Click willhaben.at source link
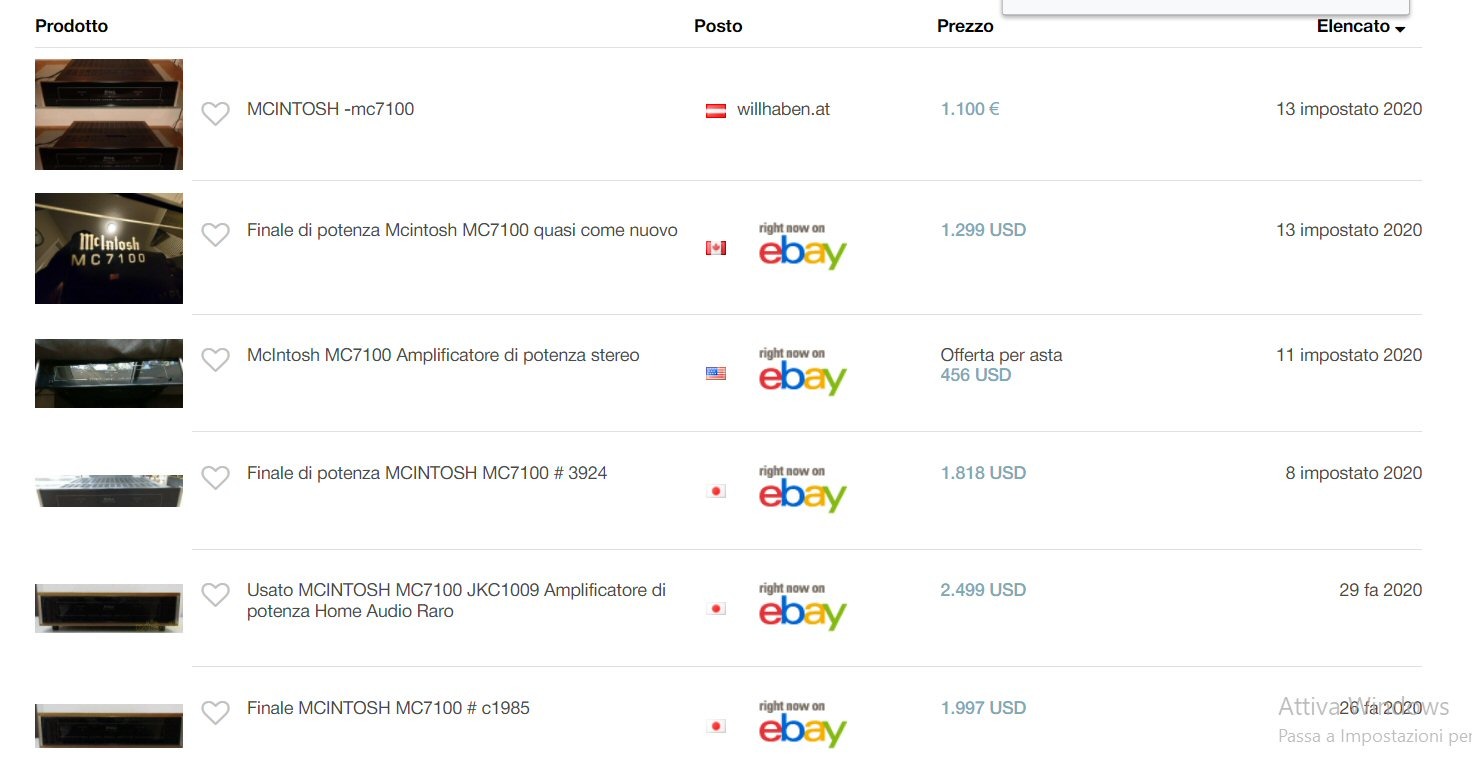The width and height of the screenshot is (1472, 775). pyautogui.click(x=783, y=109)
